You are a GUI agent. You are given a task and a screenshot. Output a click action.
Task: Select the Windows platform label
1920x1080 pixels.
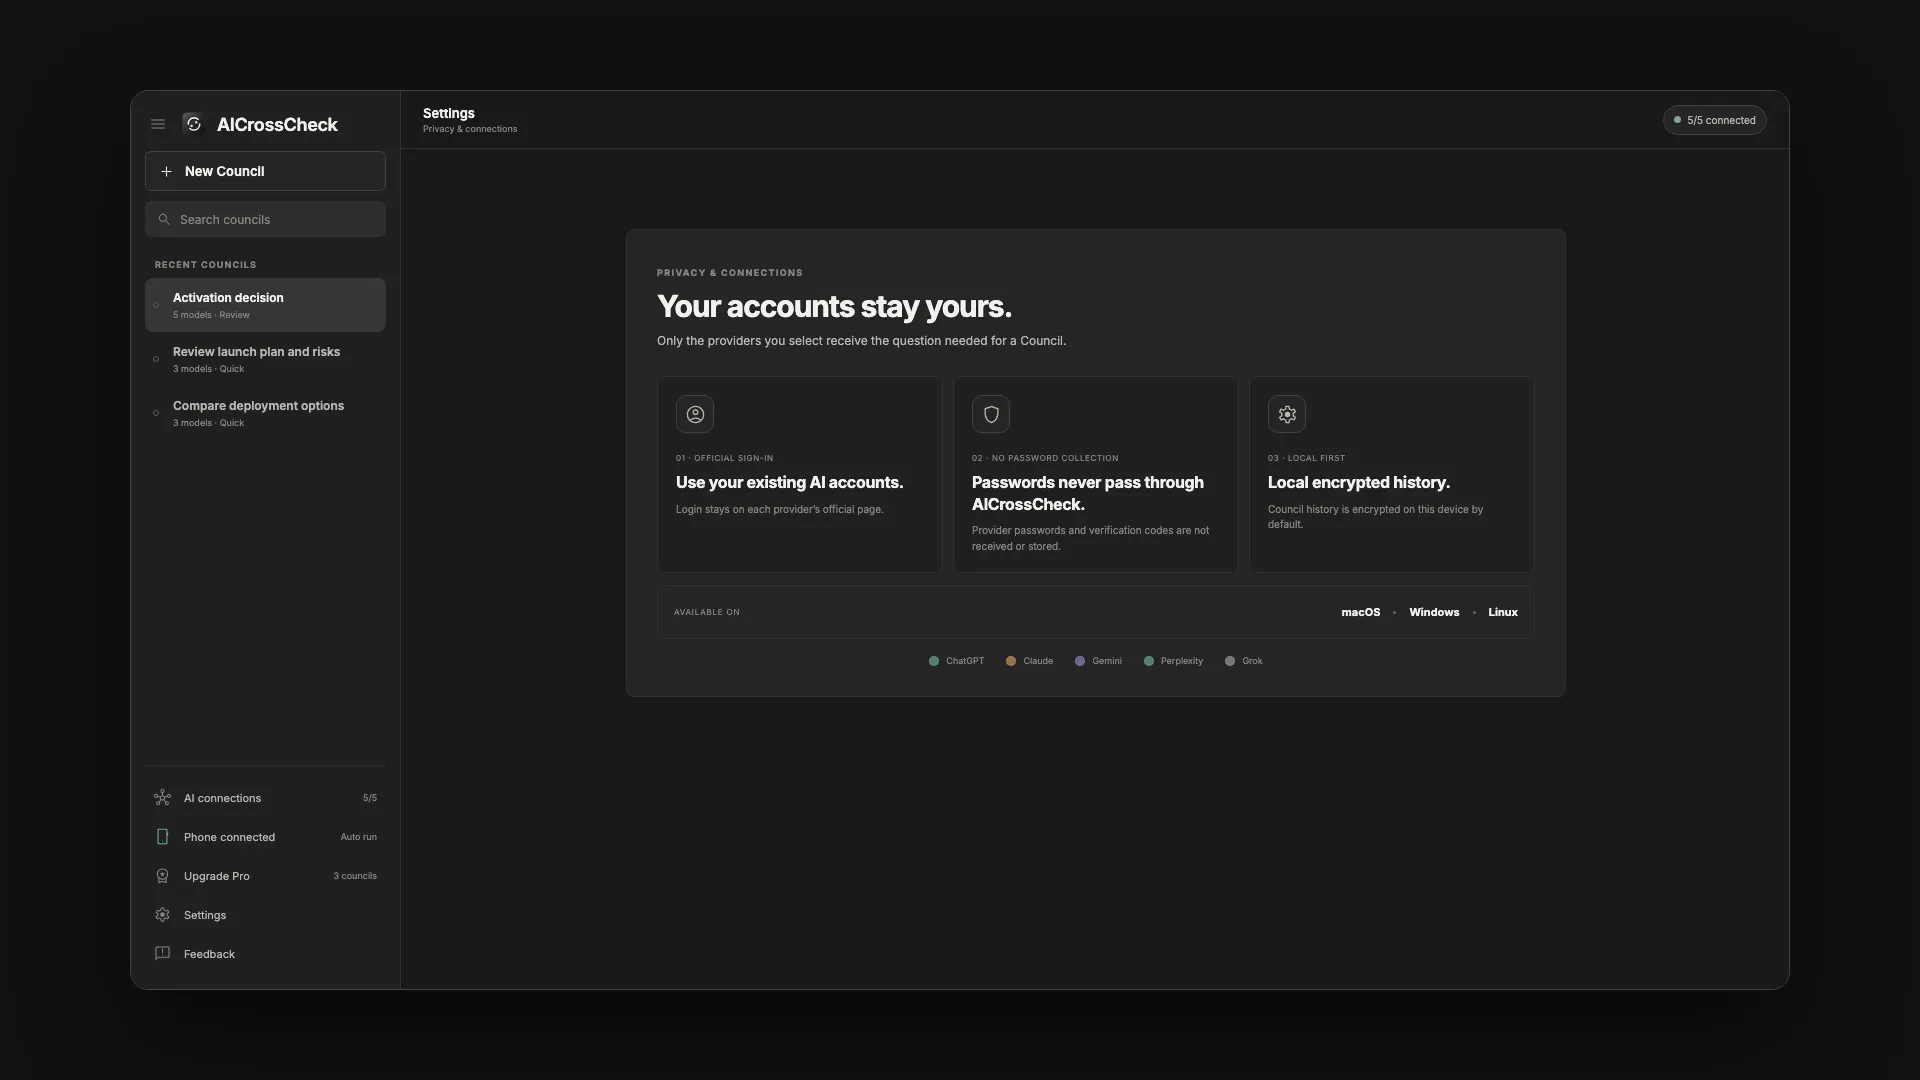[1434, 612]
